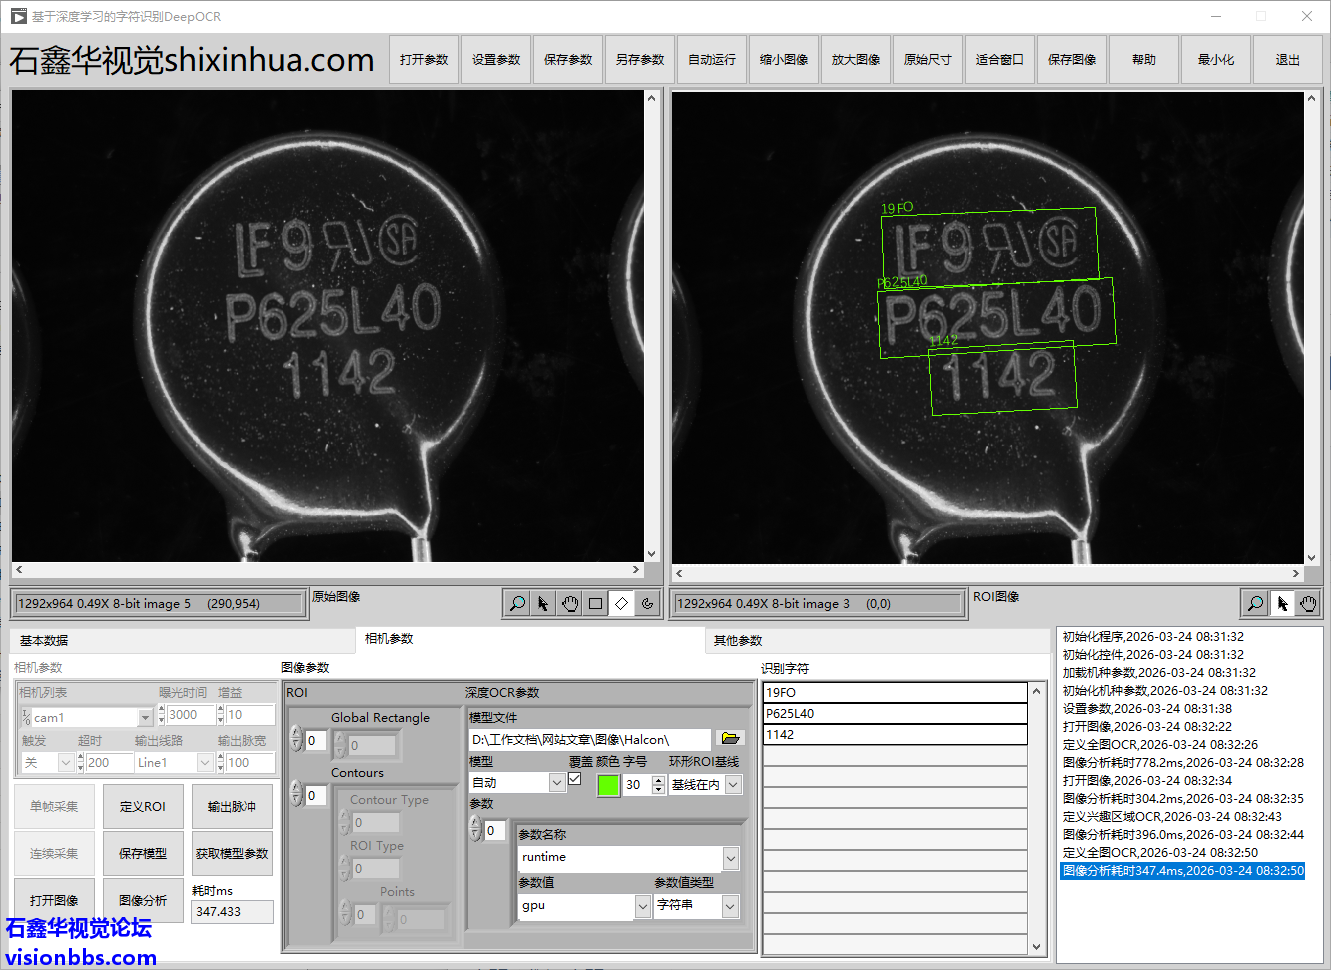Screen dimensions: 1331x970
Task: Choose the rectangle ROI tool
Action: [595, 604]
